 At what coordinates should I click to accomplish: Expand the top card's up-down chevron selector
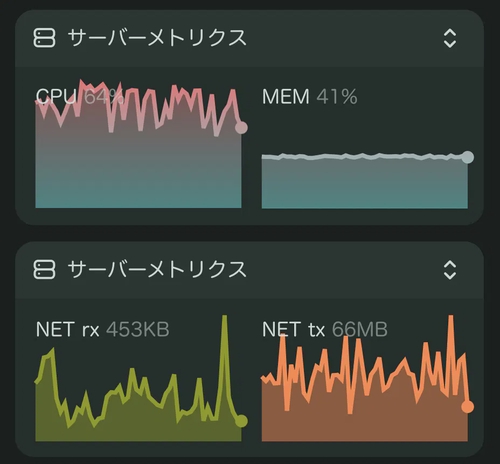click(450, 38)
